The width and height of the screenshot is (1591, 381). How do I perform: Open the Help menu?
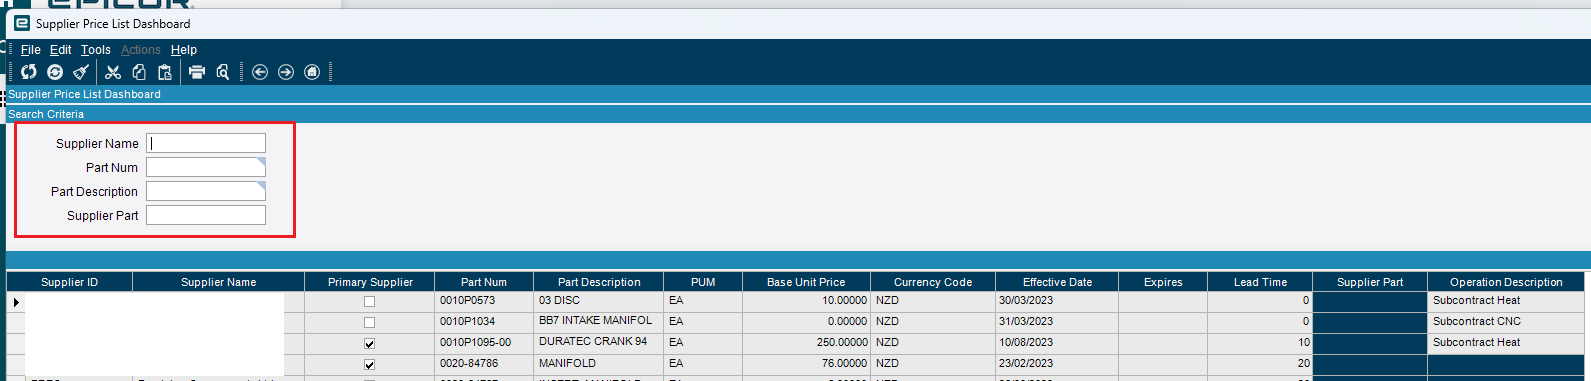[x=184, y=49]
